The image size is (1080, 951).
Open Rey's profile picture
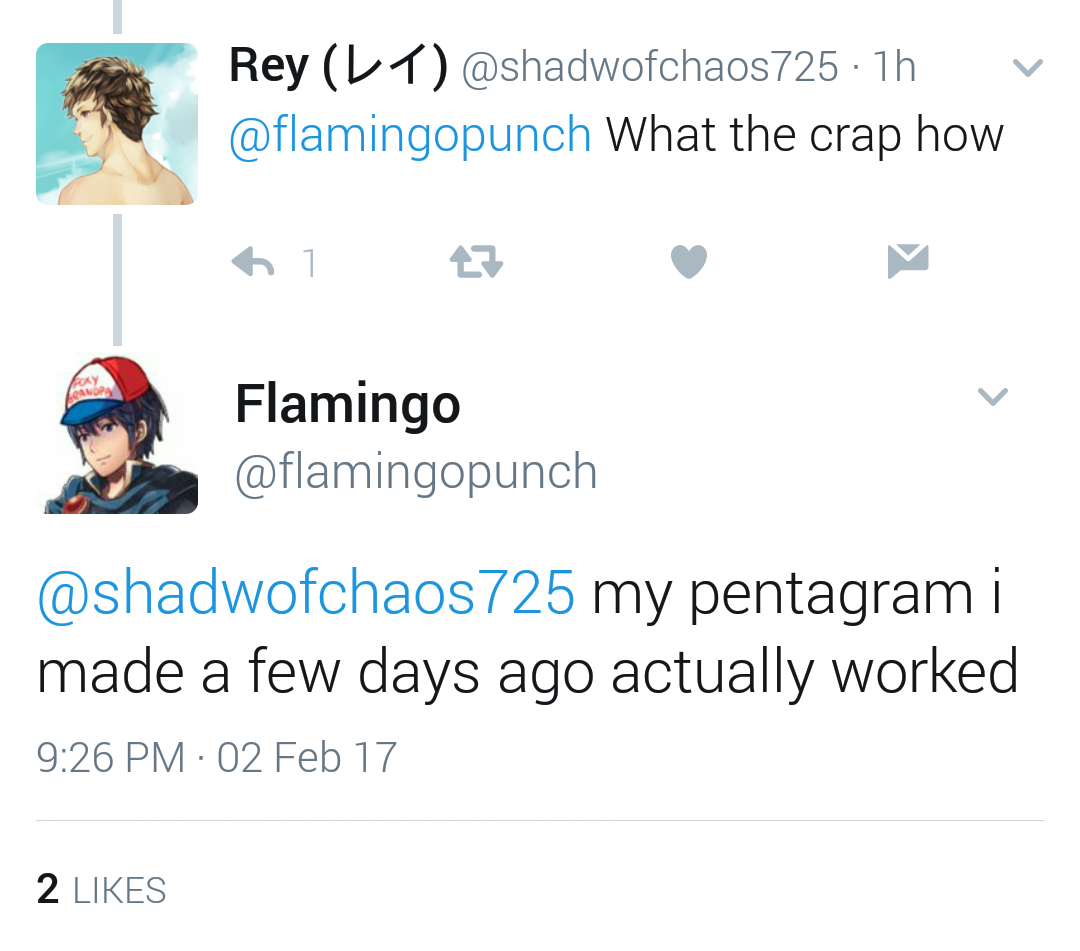tap(117, 124)
